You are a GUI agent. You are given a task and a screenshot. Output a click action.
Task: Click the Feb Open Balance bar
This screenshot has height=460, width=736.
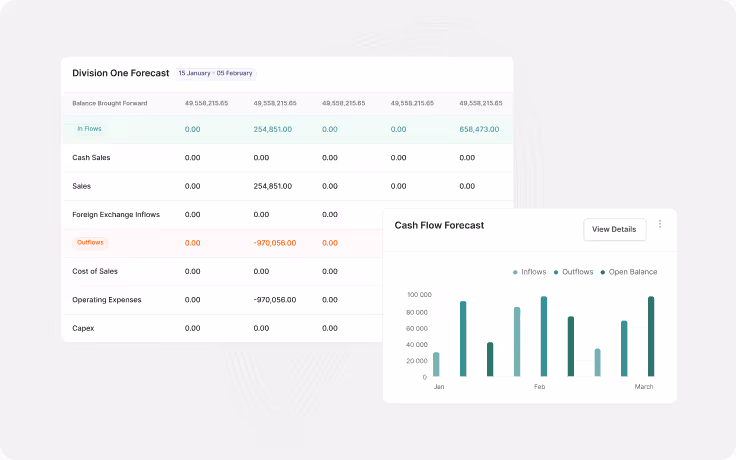(x=571, y=346)
